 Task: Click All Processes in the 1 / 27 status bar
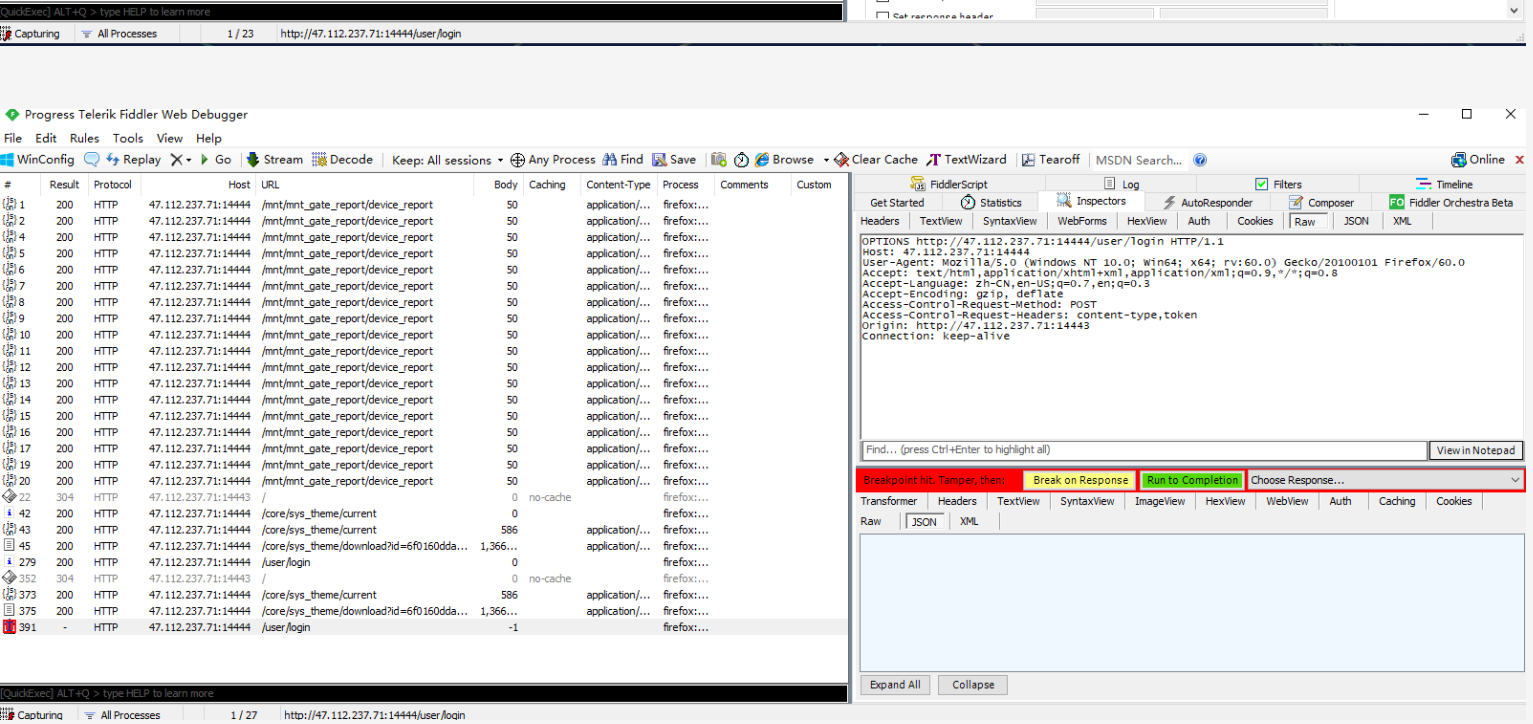coord(122,715)
